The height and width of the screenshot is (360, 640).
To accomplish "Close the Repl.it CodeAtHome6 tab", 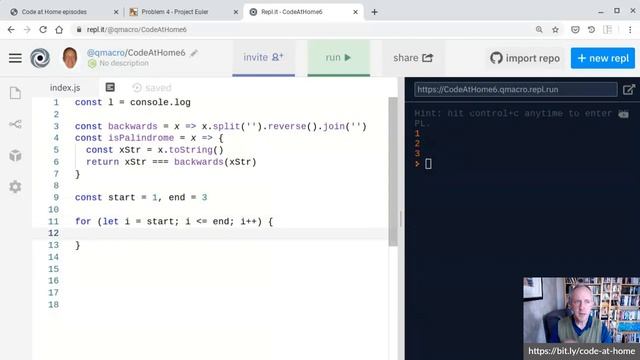I will pos(355,12).
